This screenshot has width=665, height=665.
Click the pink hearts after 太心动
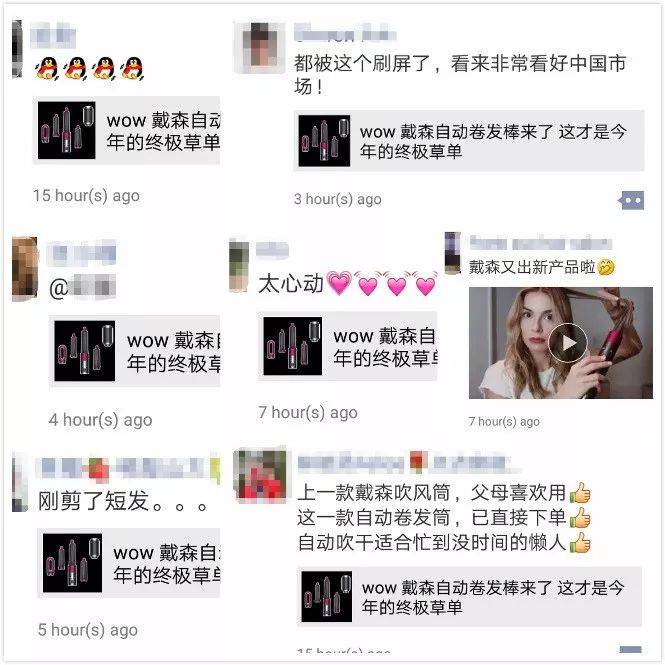click(x=381, y=282)
